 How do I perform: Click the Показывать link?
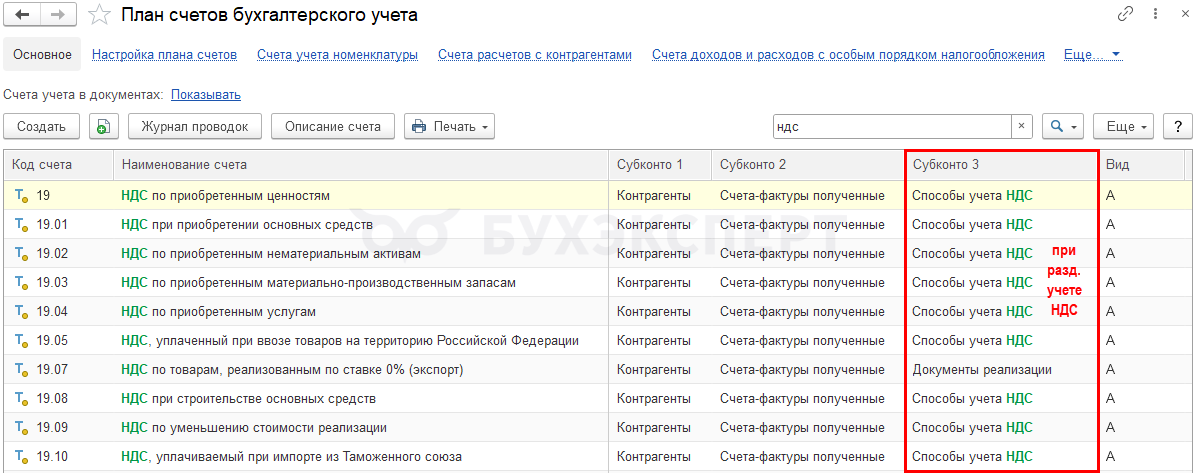point(205,94)
